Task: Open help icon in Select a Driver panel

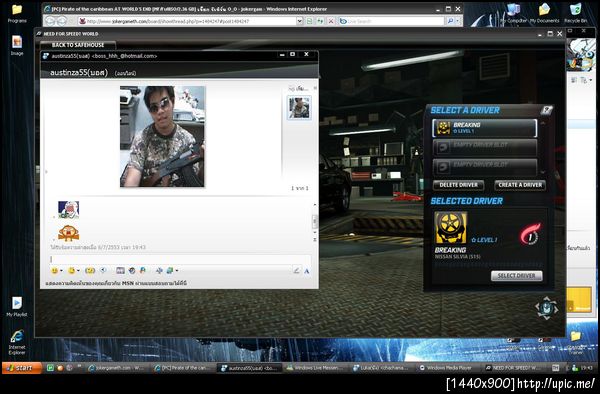Action: [547, 111]
